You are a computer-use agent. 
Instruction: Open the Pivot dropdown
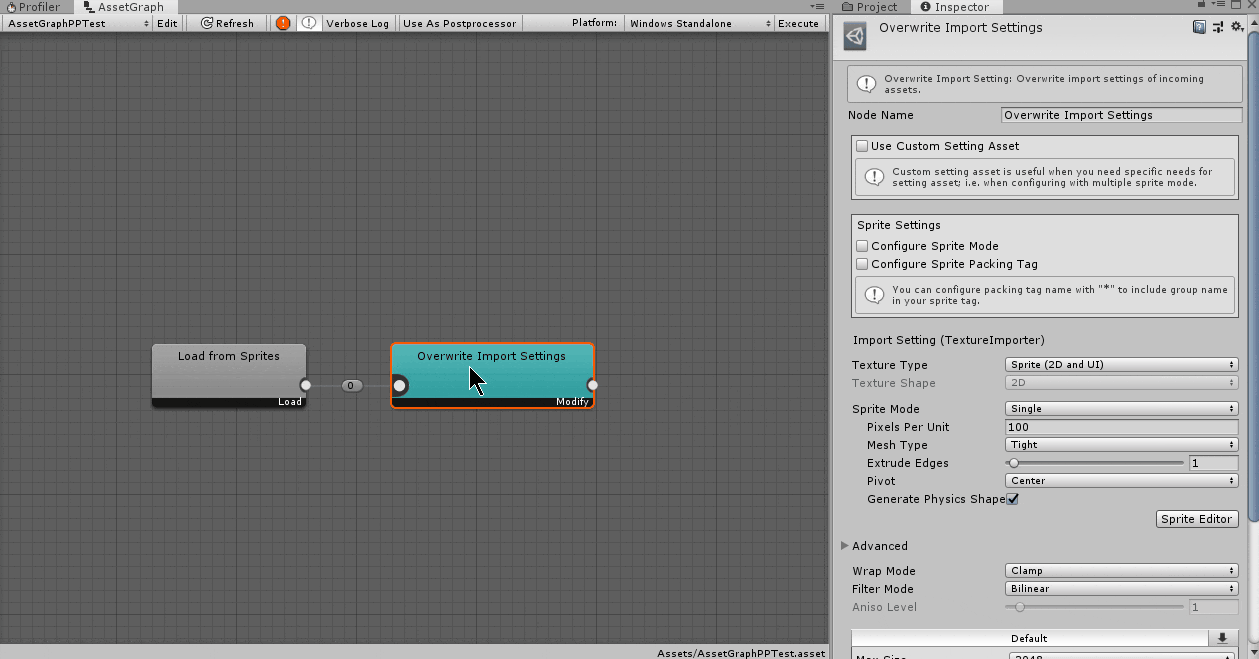[1121, 481]
